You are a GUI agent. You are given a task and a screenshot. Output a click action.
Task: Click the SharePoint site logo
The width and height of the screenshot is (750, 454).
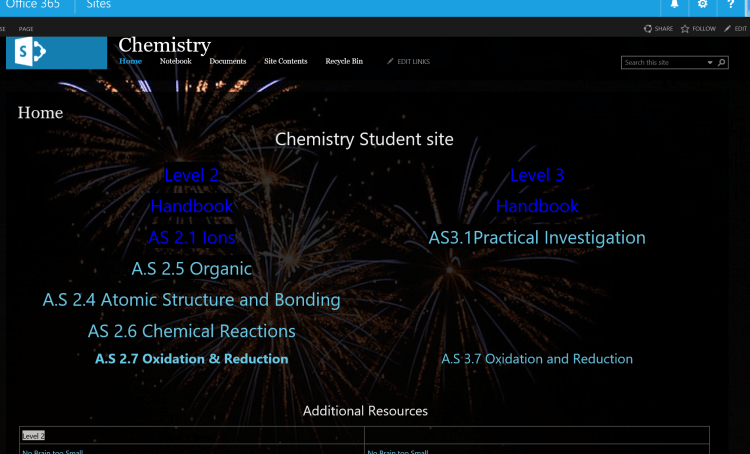[56, 52]
